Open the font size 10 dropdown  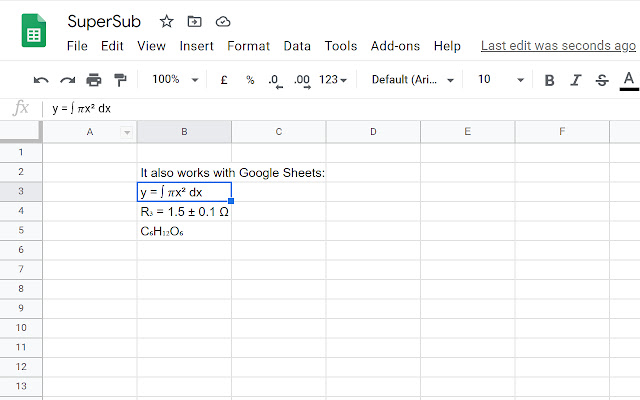[x=500, y=80]
